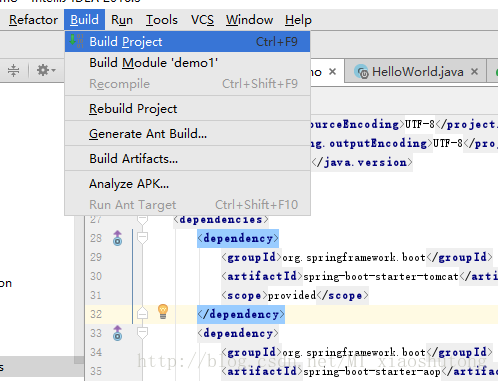Viewport: 498px width, 381px height.
Task: Select Generate Ant Build... option
Action: click(187, 134)
